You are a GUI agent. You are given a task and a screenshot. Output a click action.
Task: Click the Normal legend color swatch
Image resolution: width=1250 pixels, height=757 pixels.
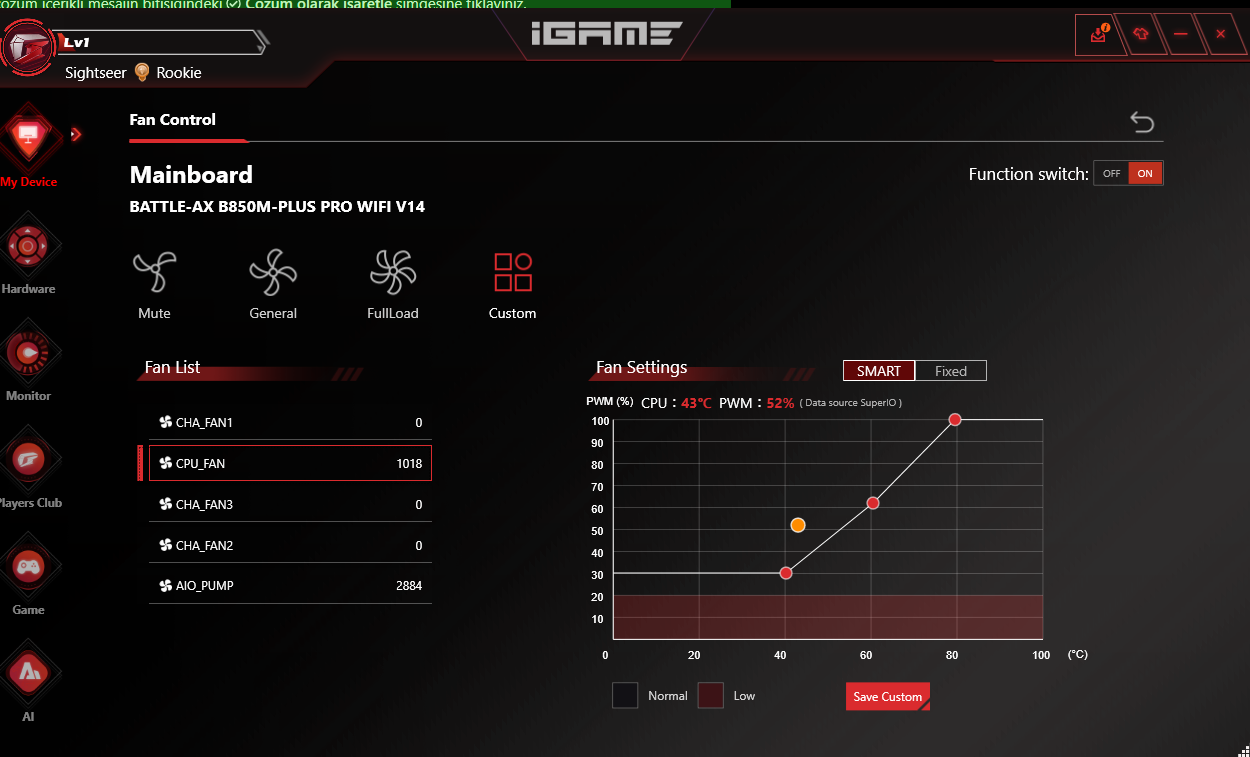(625, 696)
